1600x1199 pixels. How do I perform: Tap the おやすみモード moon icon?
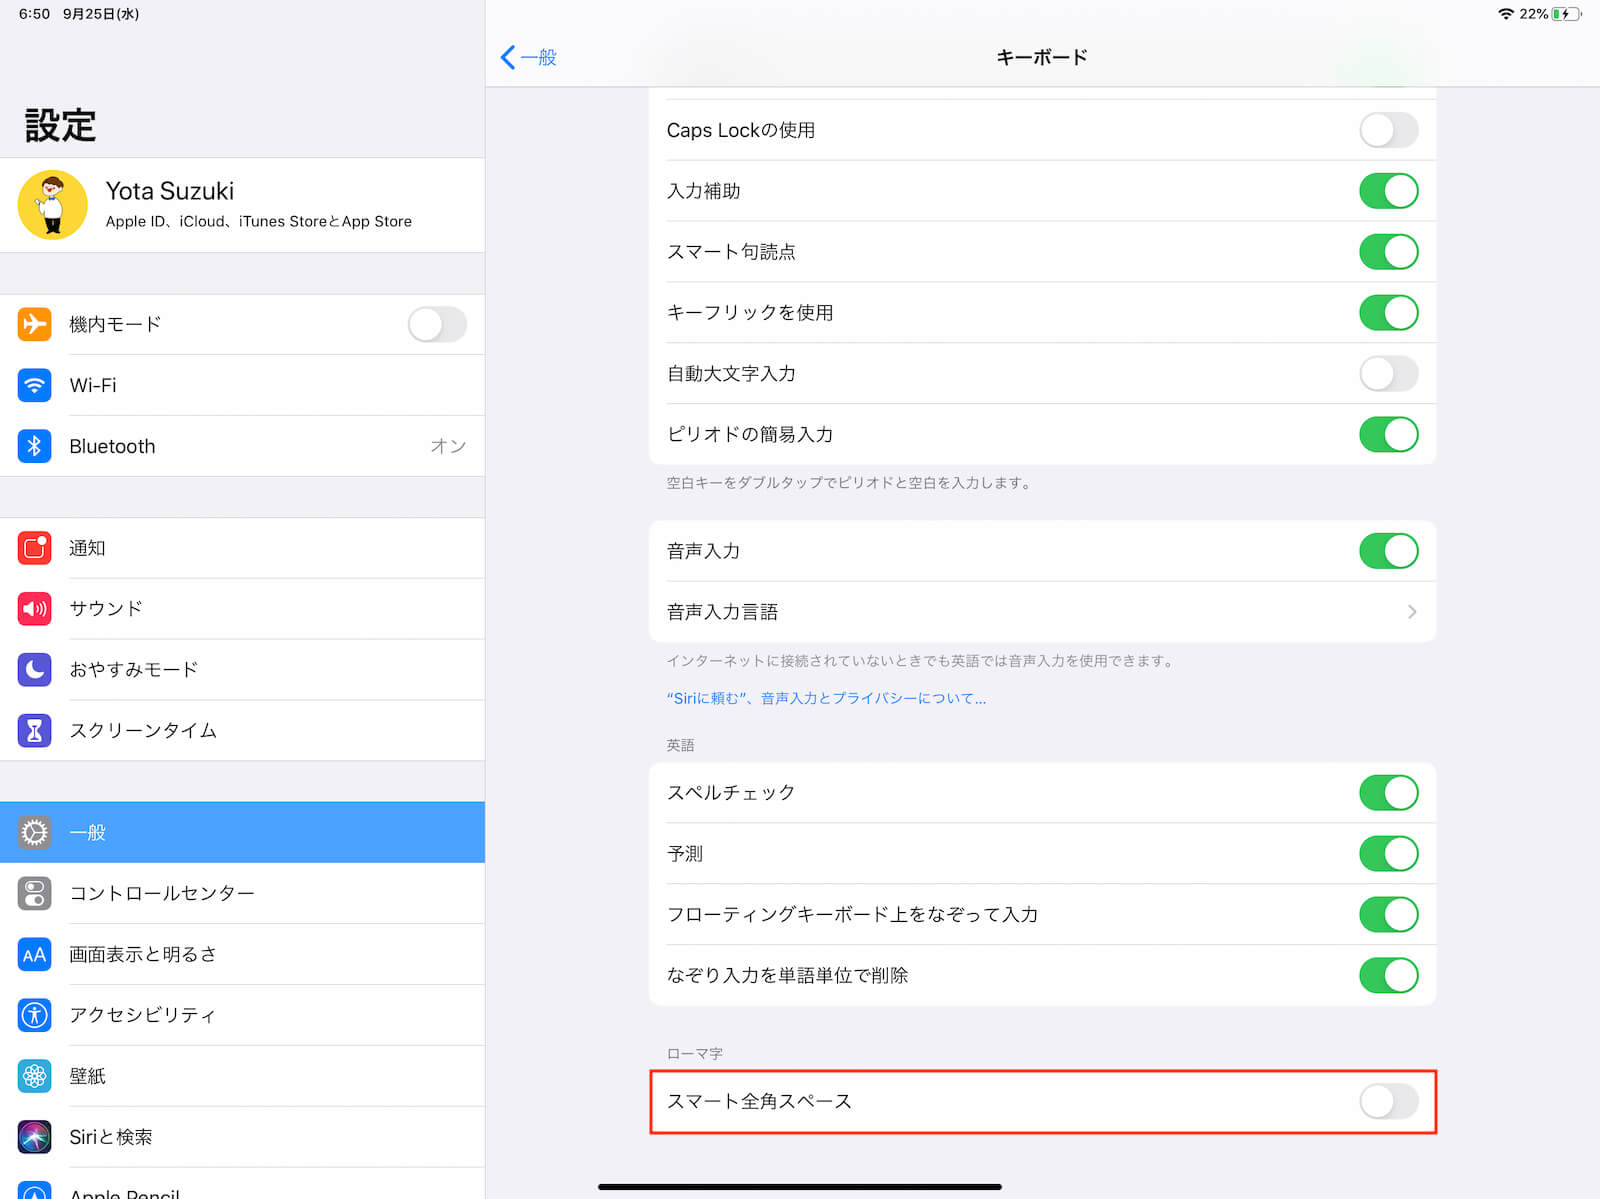click(35, 669)
